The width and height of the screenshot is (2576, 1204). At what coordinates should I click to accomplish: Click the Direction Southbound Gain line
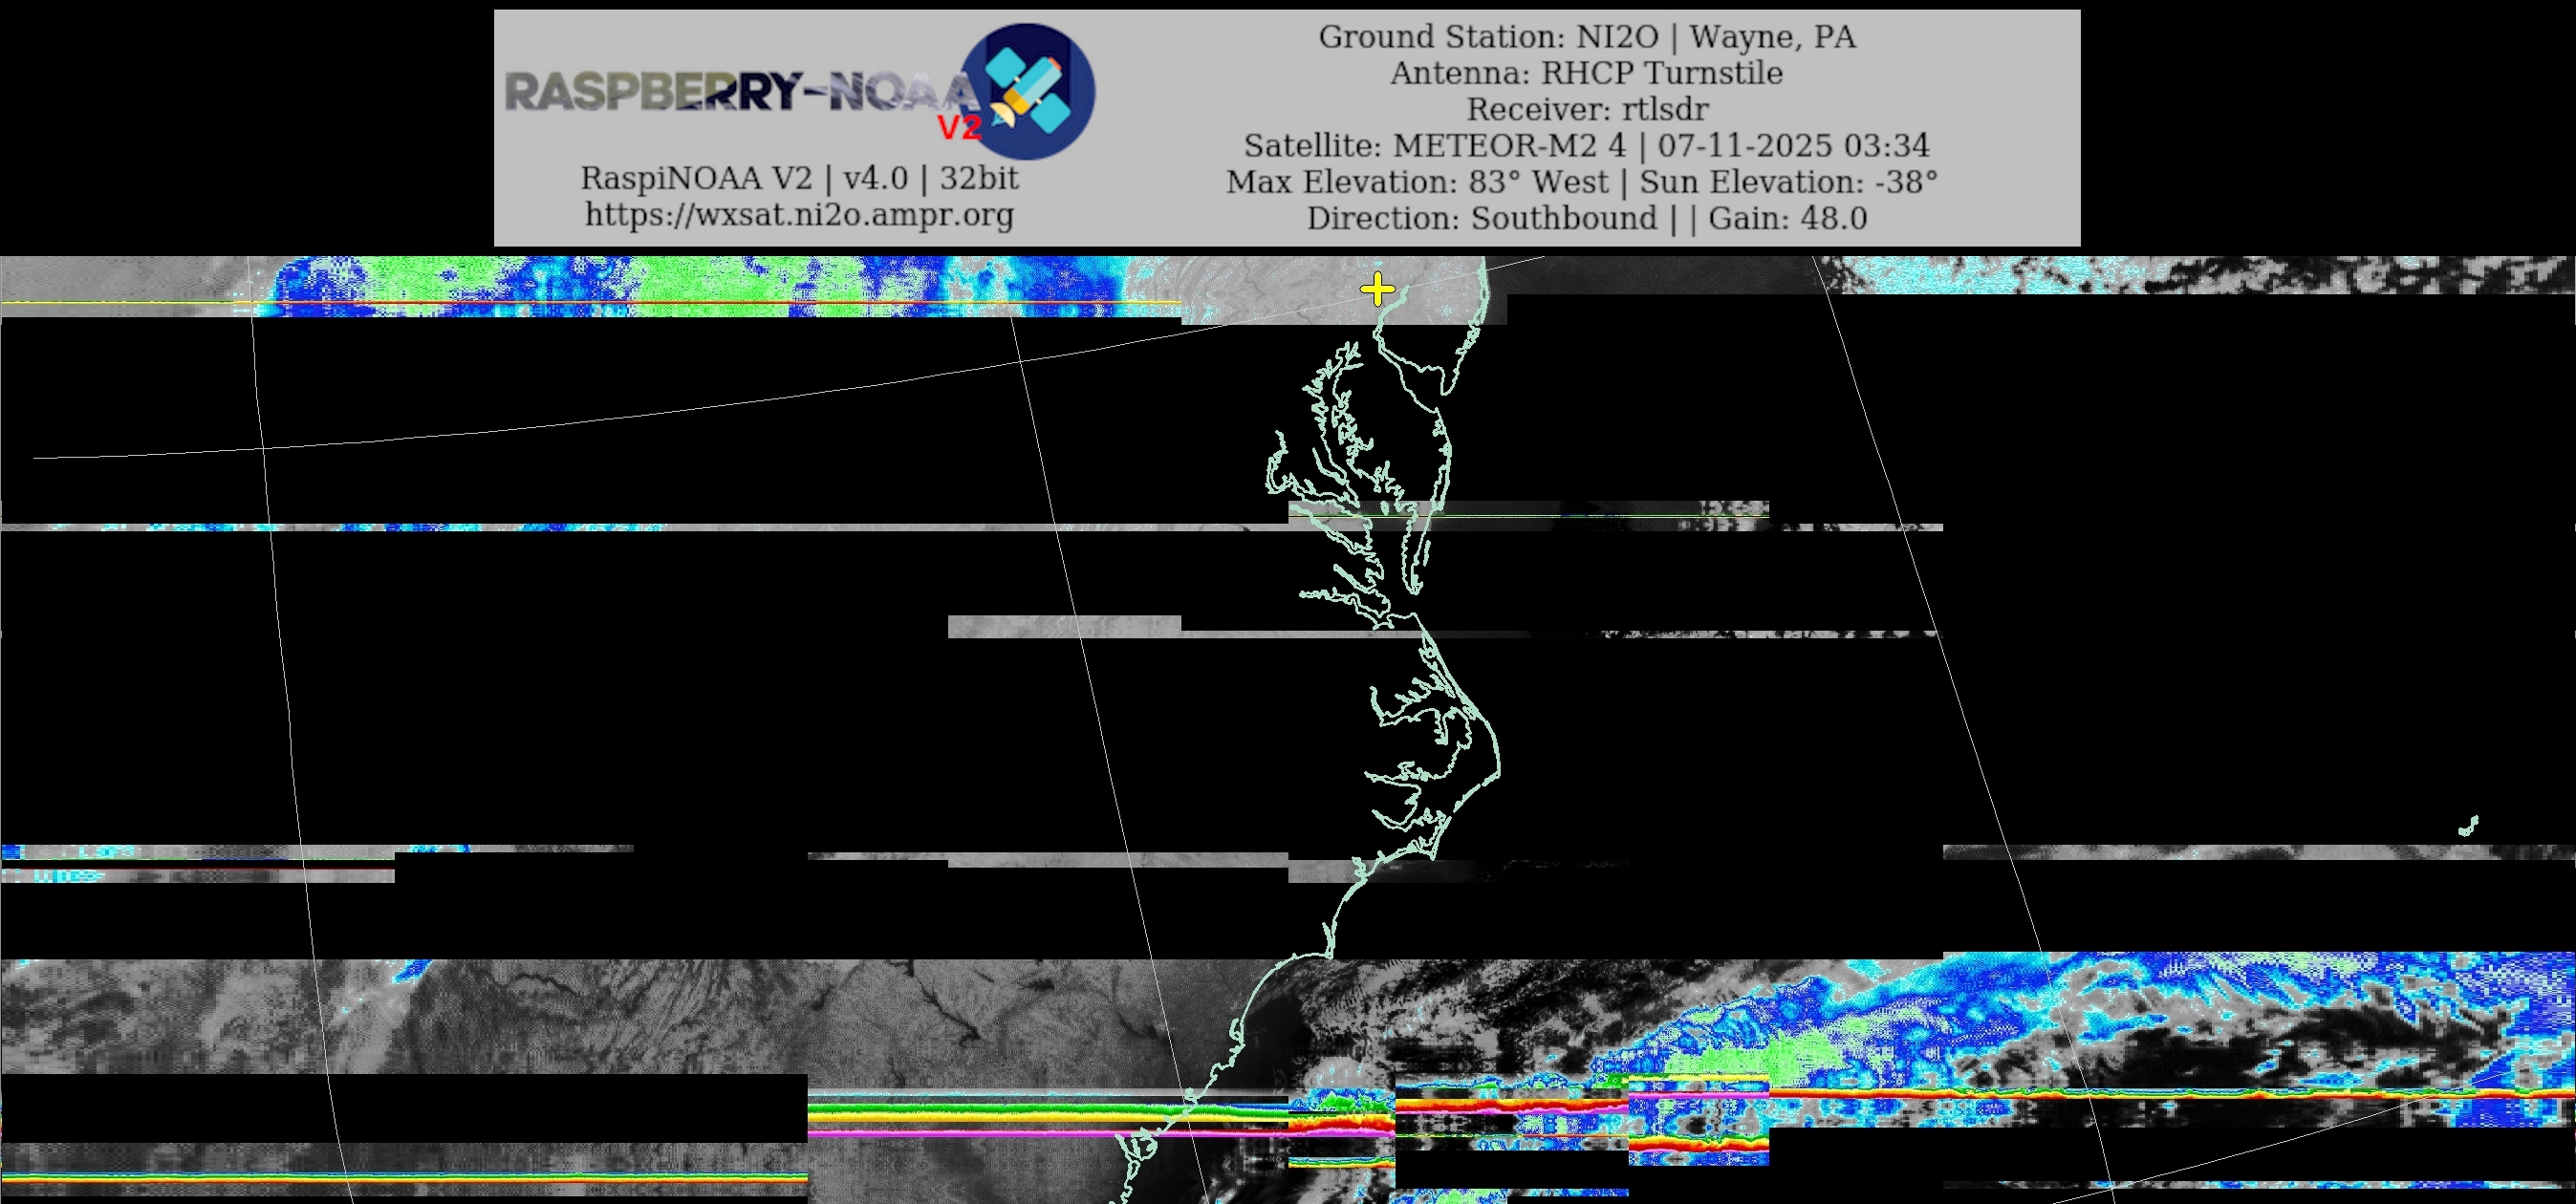[x=1586, y=218]
